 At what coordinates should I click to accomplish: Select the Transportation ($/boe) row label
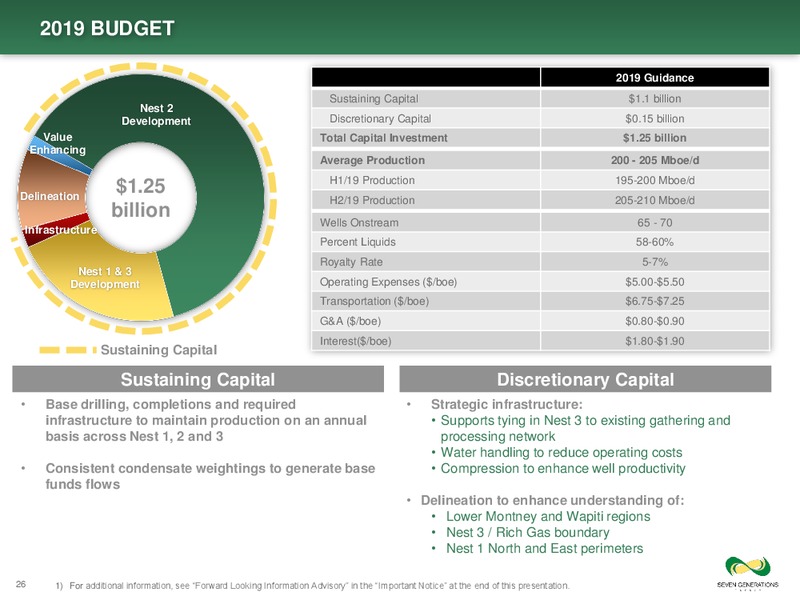click(374, 301)
